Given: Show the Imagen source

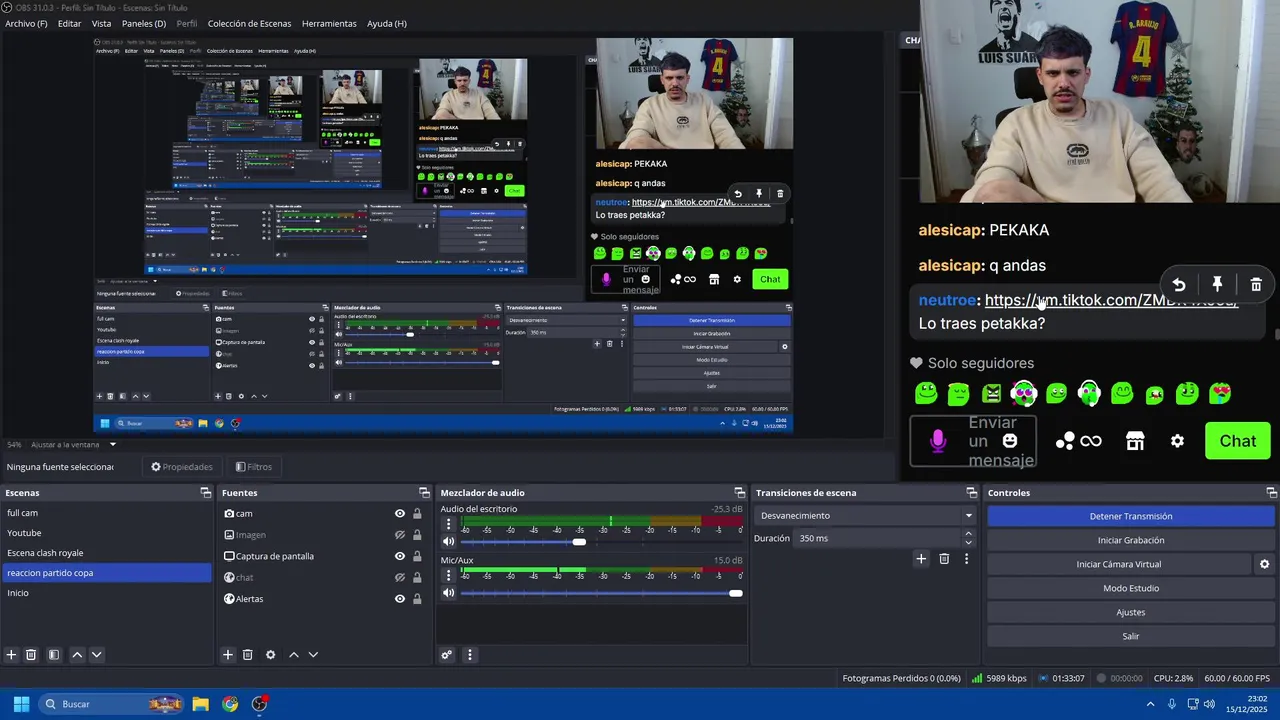Looking at the screenshot, I should [400, 535].
